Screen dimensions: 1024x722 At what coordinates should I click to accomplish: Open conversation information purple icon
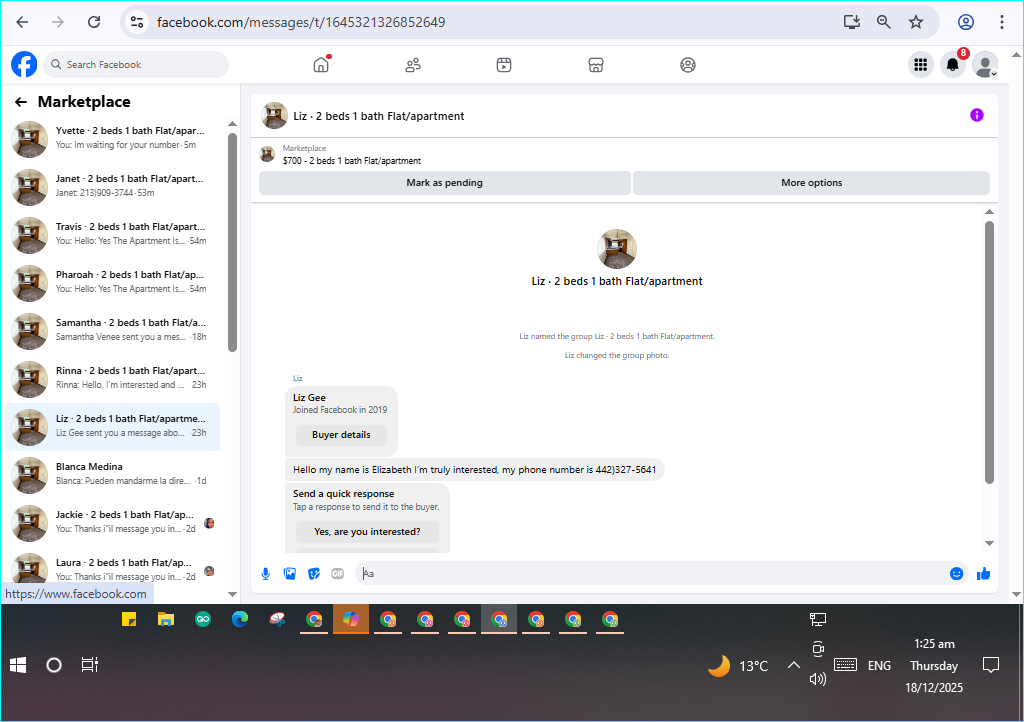click(976, 116)
